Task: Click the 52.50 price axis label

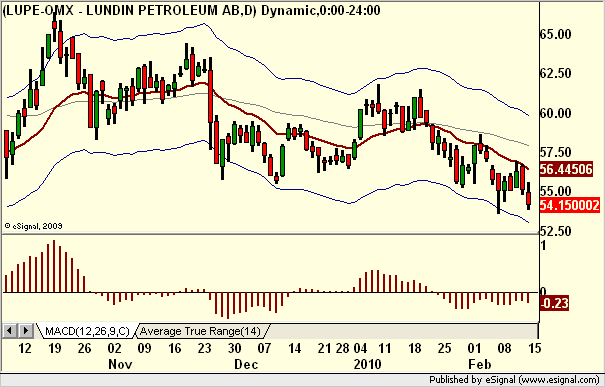Action: pyautogui.click(x=555, y=231)
